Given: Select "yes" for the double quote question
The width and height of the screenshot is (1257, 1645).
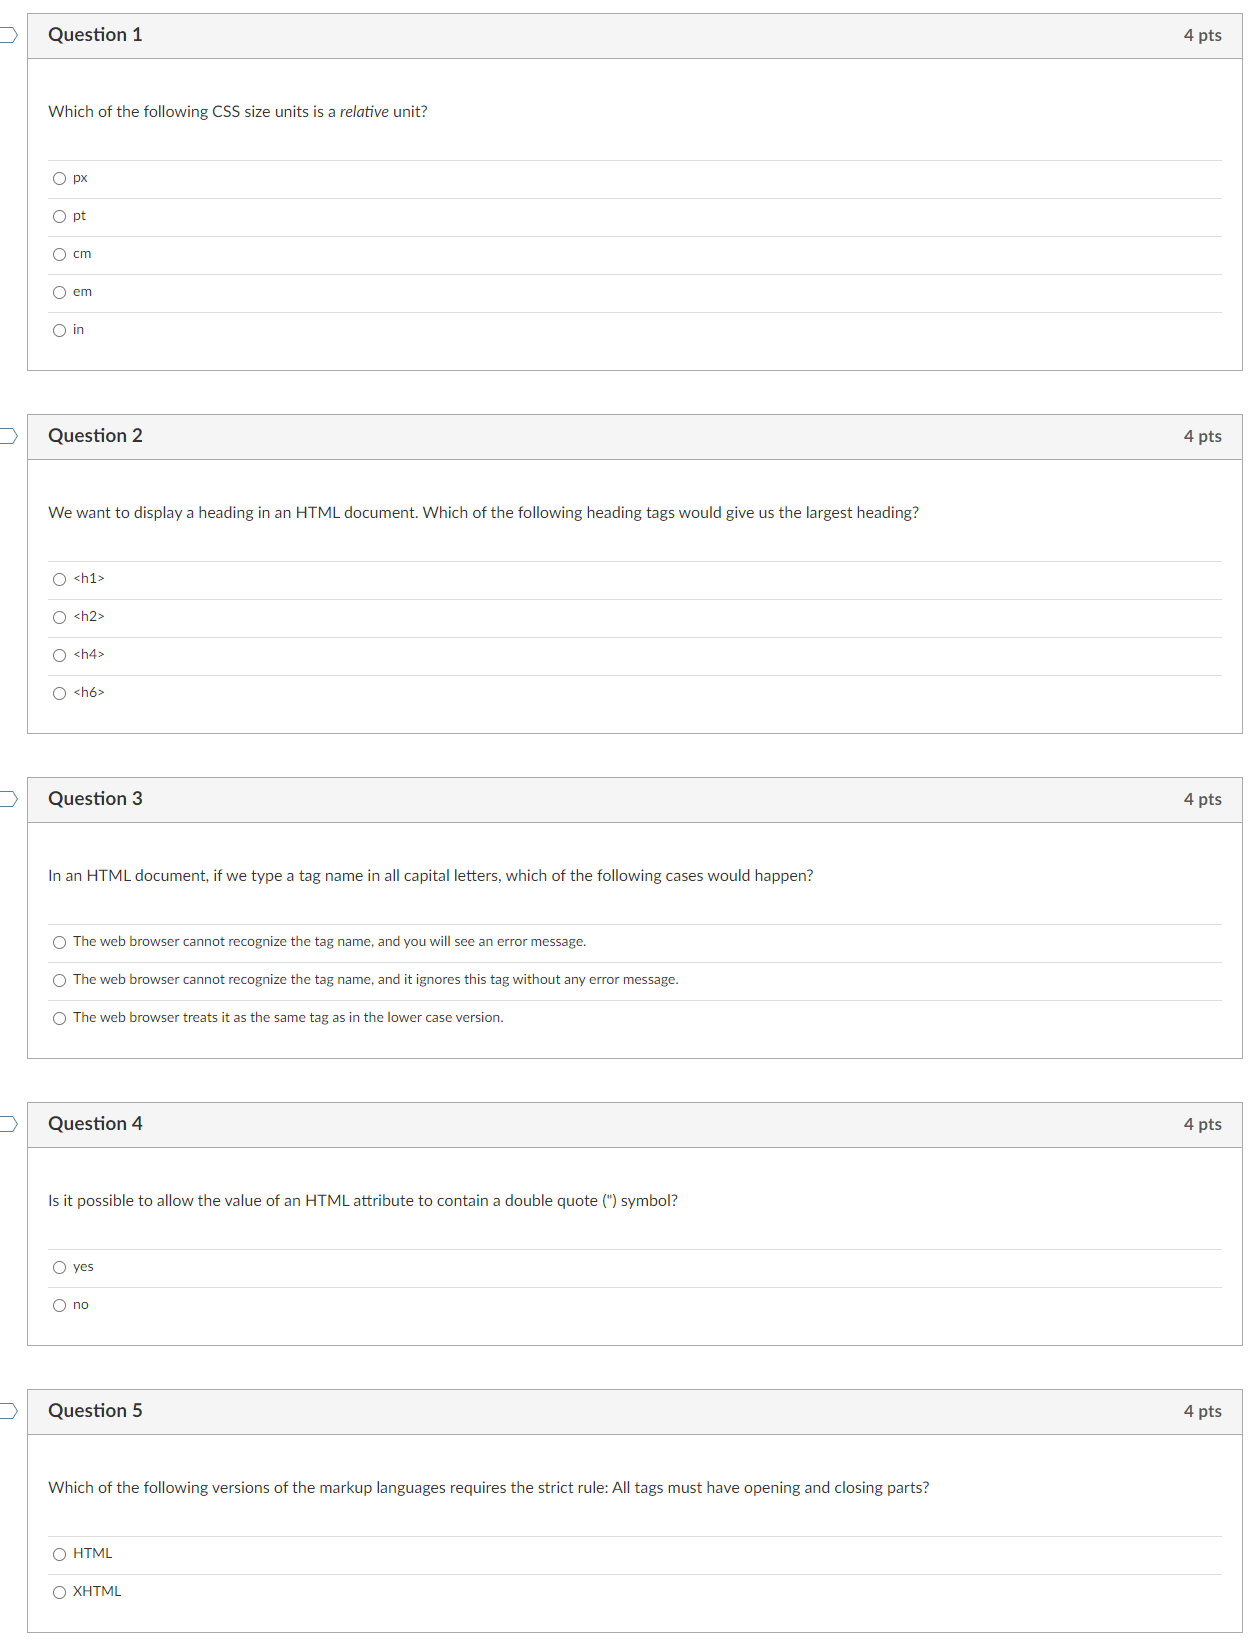Looking at the screenshot, I should (60, 1267).
